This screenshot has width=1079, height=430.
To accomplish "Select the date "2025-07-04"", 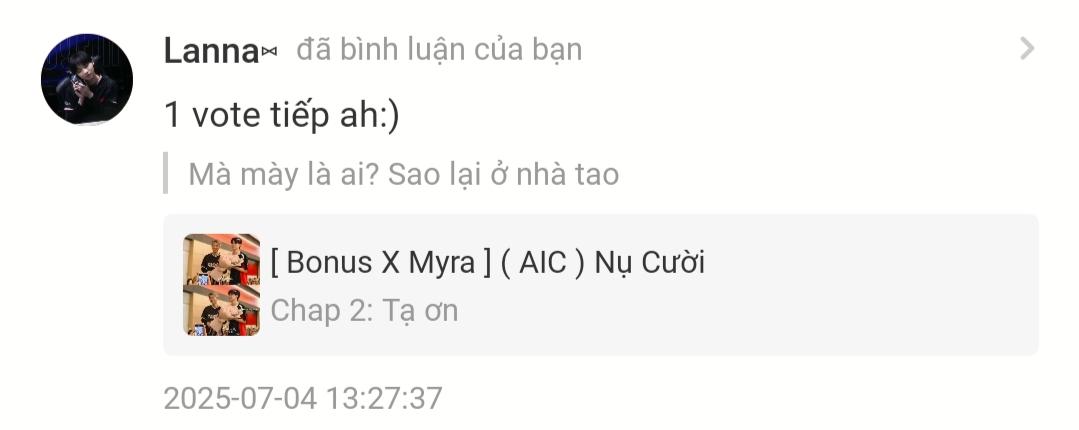I will pyautogui.click(x=240, y=398).
